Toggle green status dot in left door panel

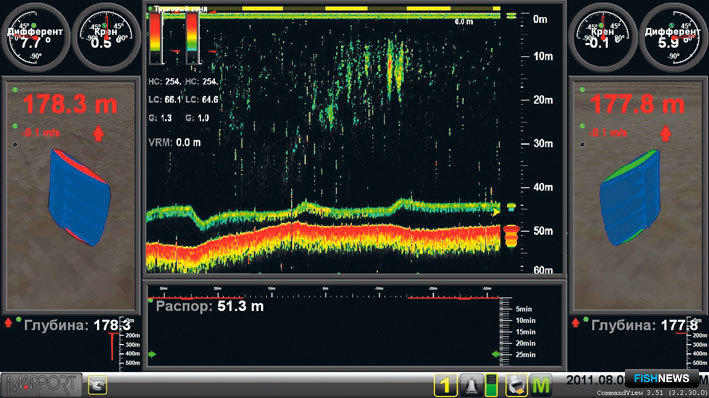[x=15, y=90]
